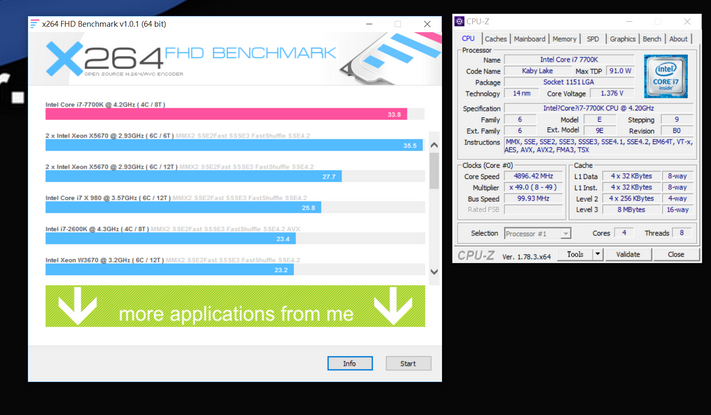Click the pink i7-7700K result bar 33.8

click(x=226, y=114)
